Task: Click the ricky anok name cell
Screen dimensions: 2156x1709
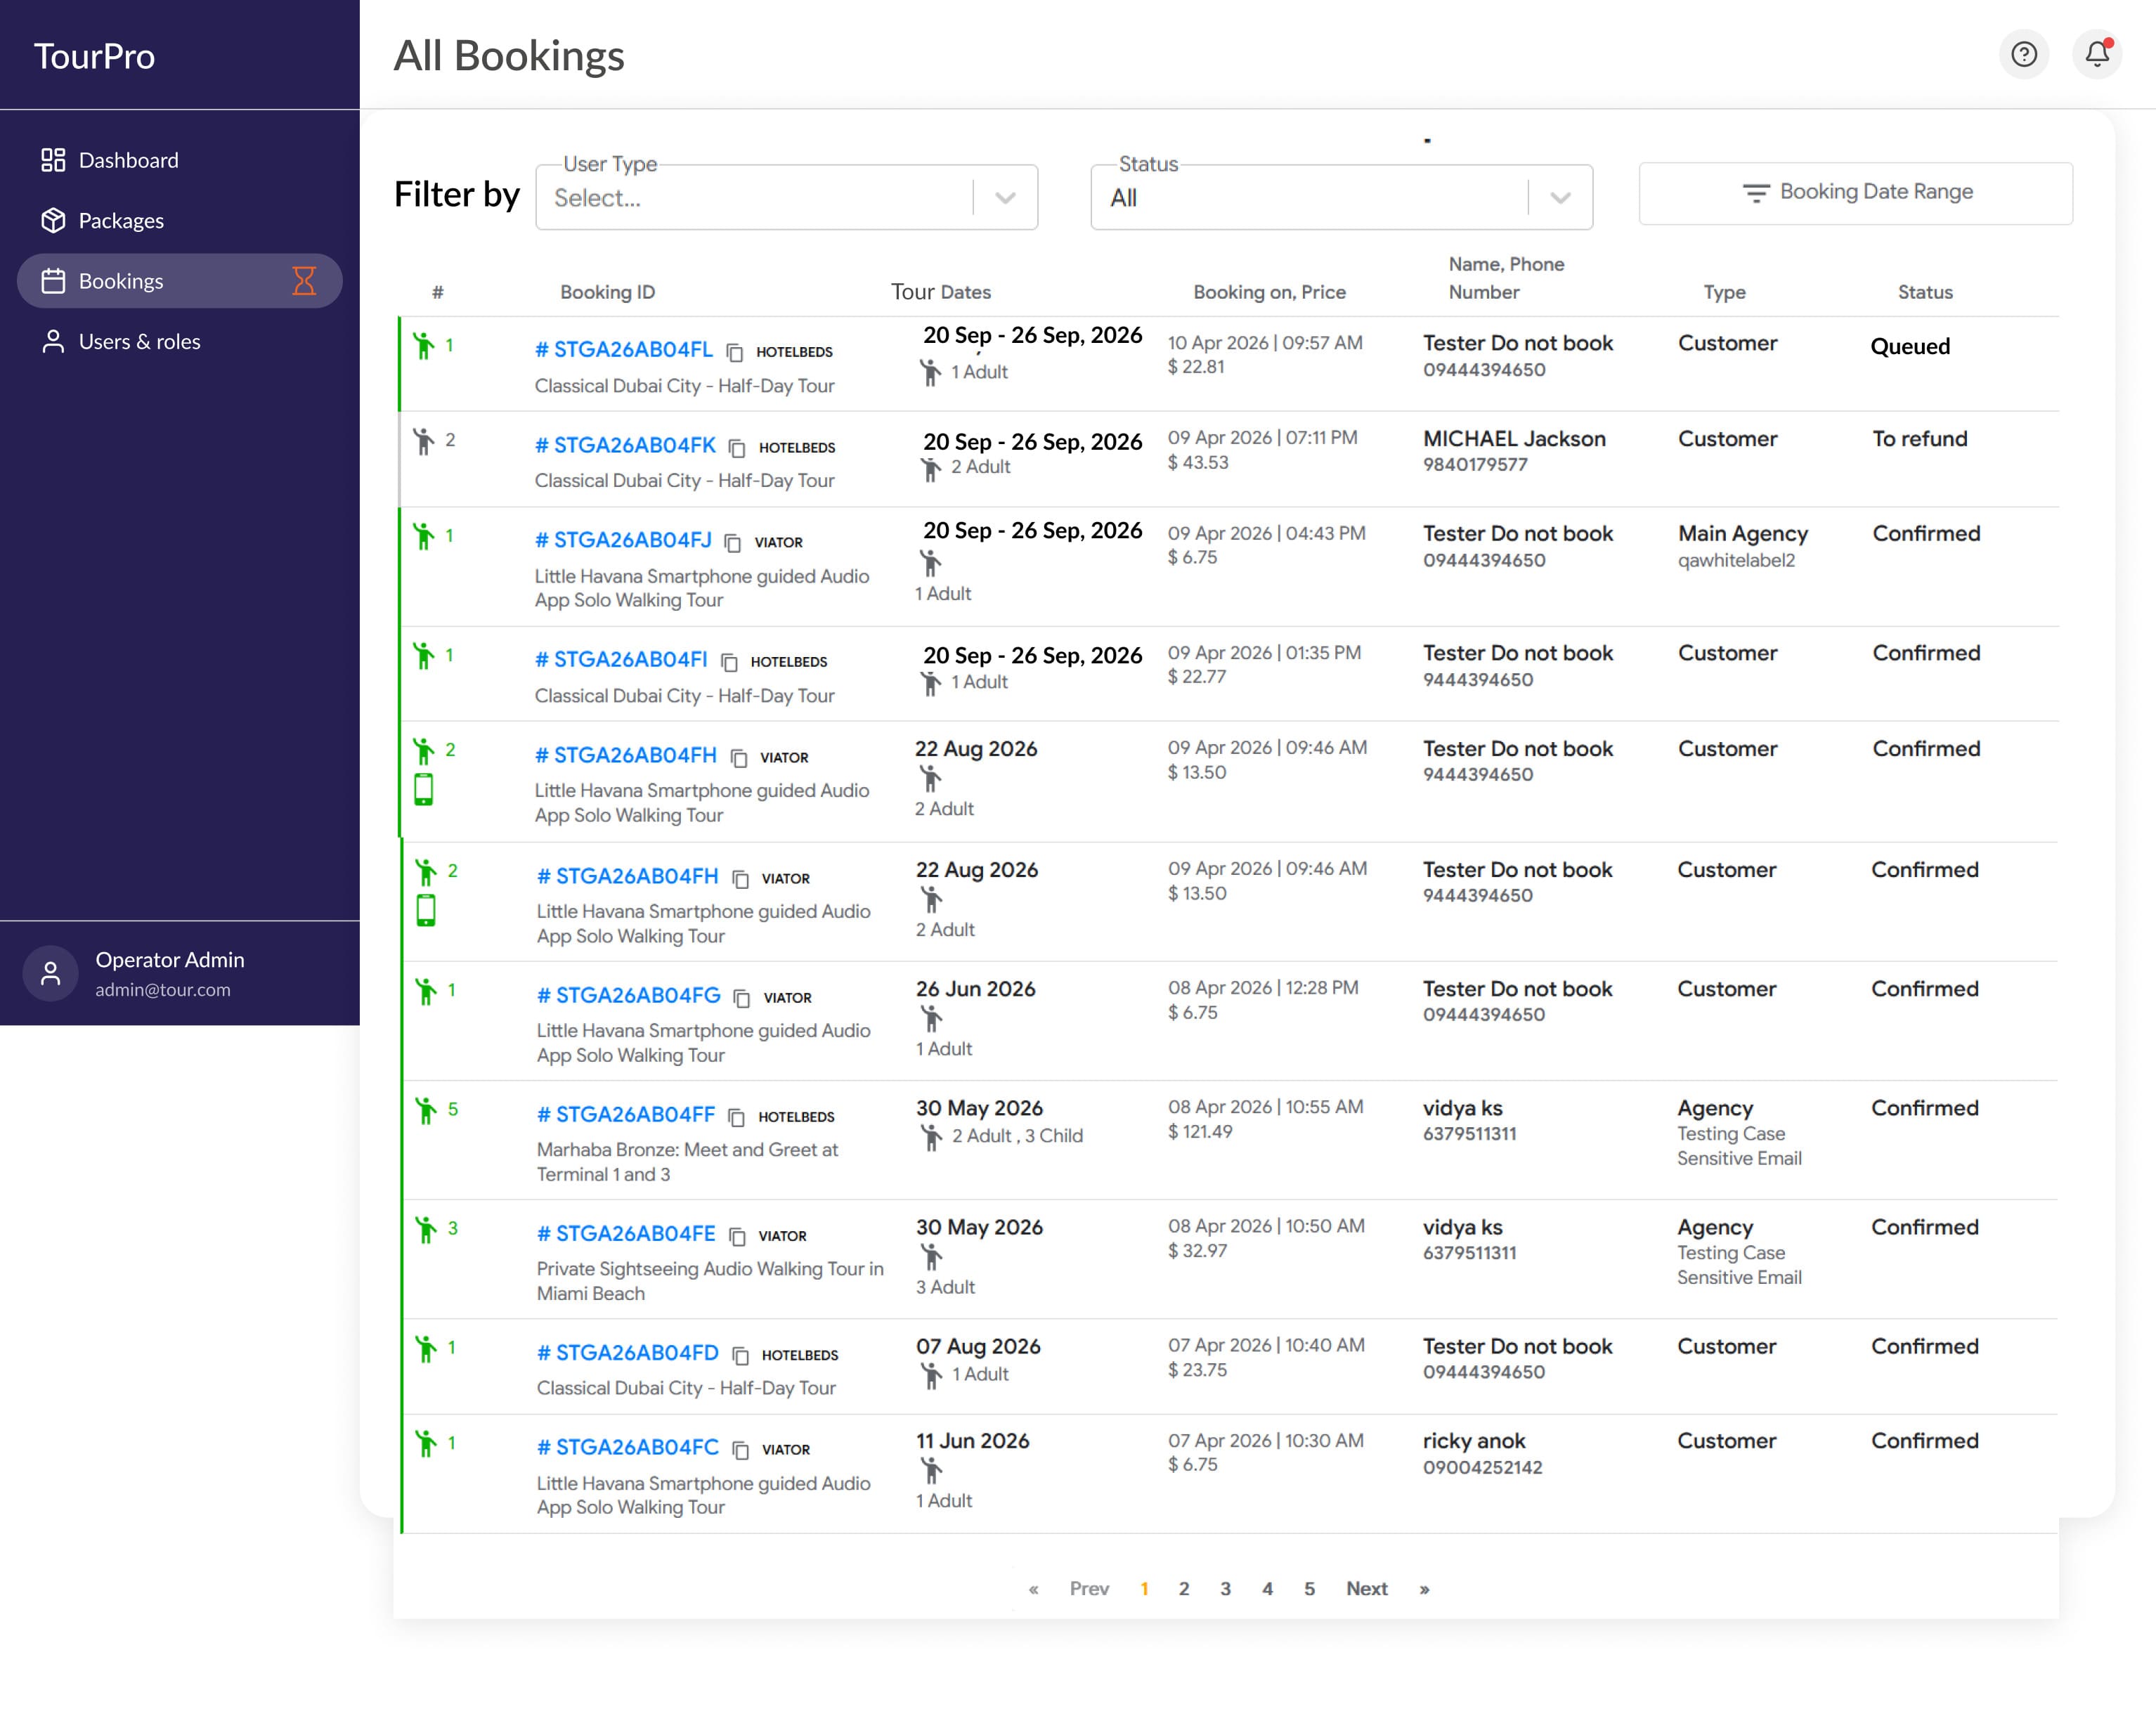Action: [x=1474, y=1441]
